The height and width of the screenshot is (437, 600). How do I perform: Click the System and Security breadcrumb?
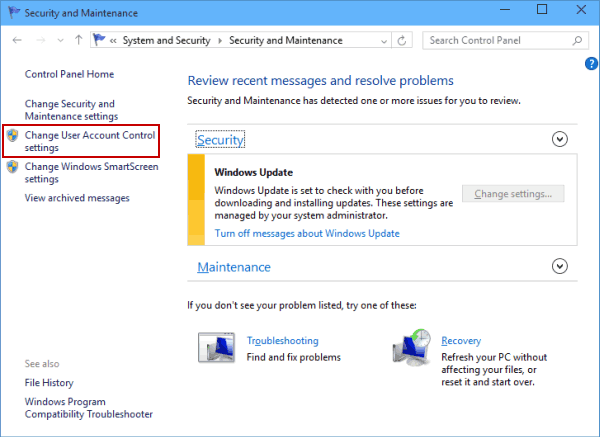pyautogui.click(x=166, y=40)
